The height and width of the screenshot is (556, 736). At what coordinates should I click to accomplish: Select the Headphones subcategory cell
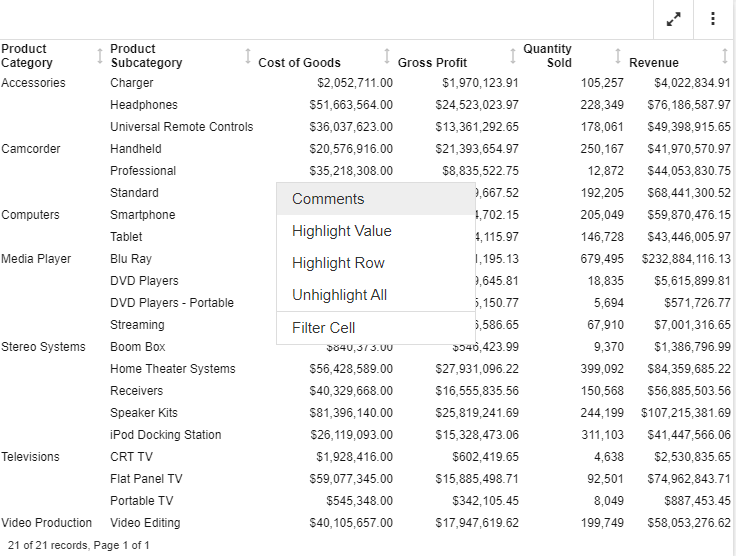144,105
